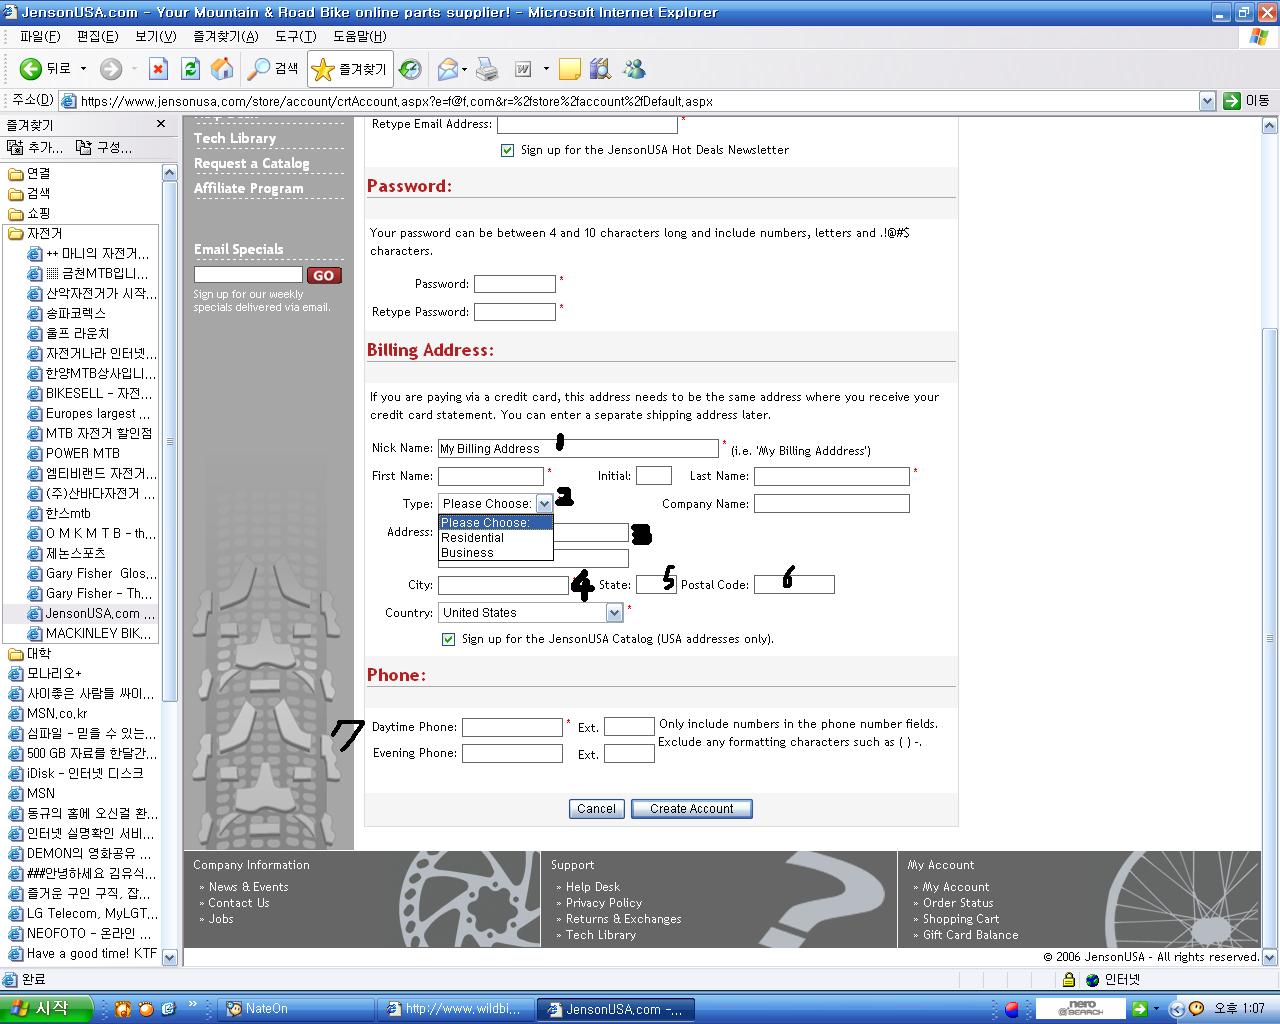Viewport: 1280px width, 1024px height.
Task: Toggle Favorites (즐겨찾기) toolbar button
Action: pyautogui.click(x=349, y=69)
